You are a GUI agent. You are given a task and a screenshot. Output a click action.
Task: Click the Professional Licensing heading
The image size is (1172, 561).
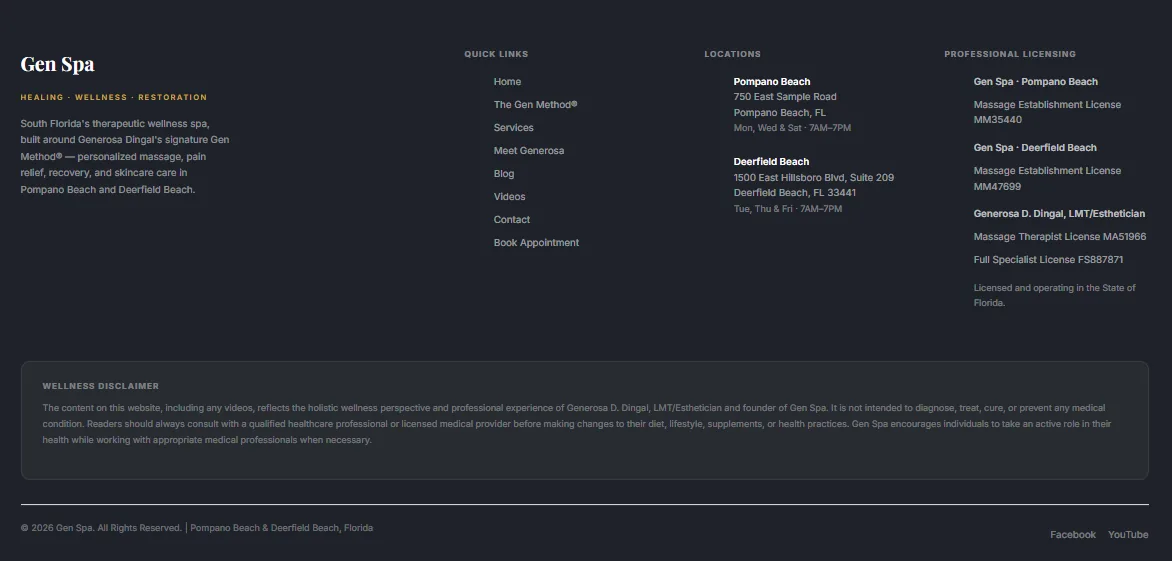point(1010,54)
